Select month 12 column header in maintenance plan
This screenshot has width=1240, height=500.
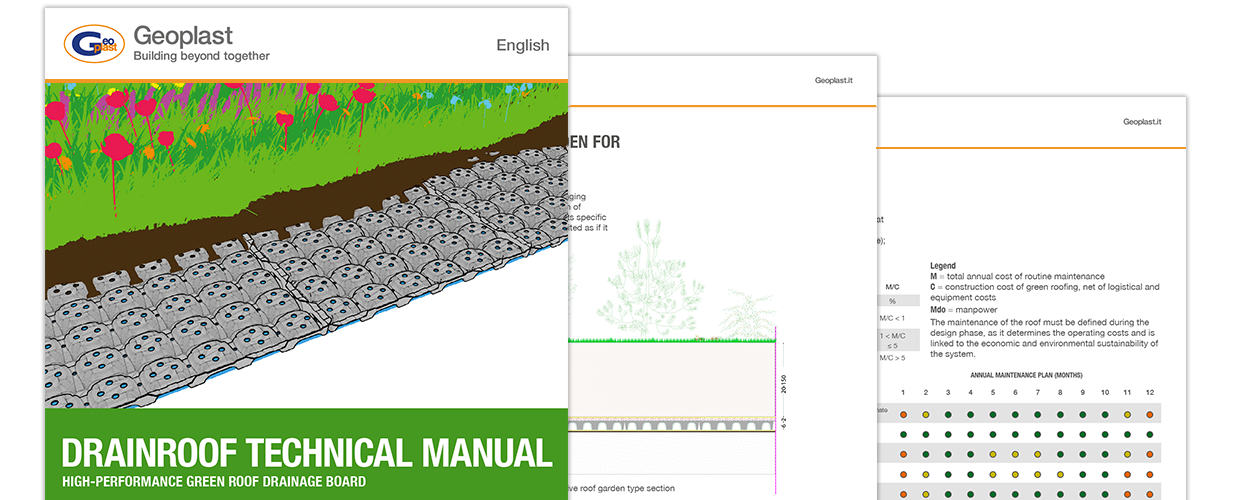tap(1149, 392)
